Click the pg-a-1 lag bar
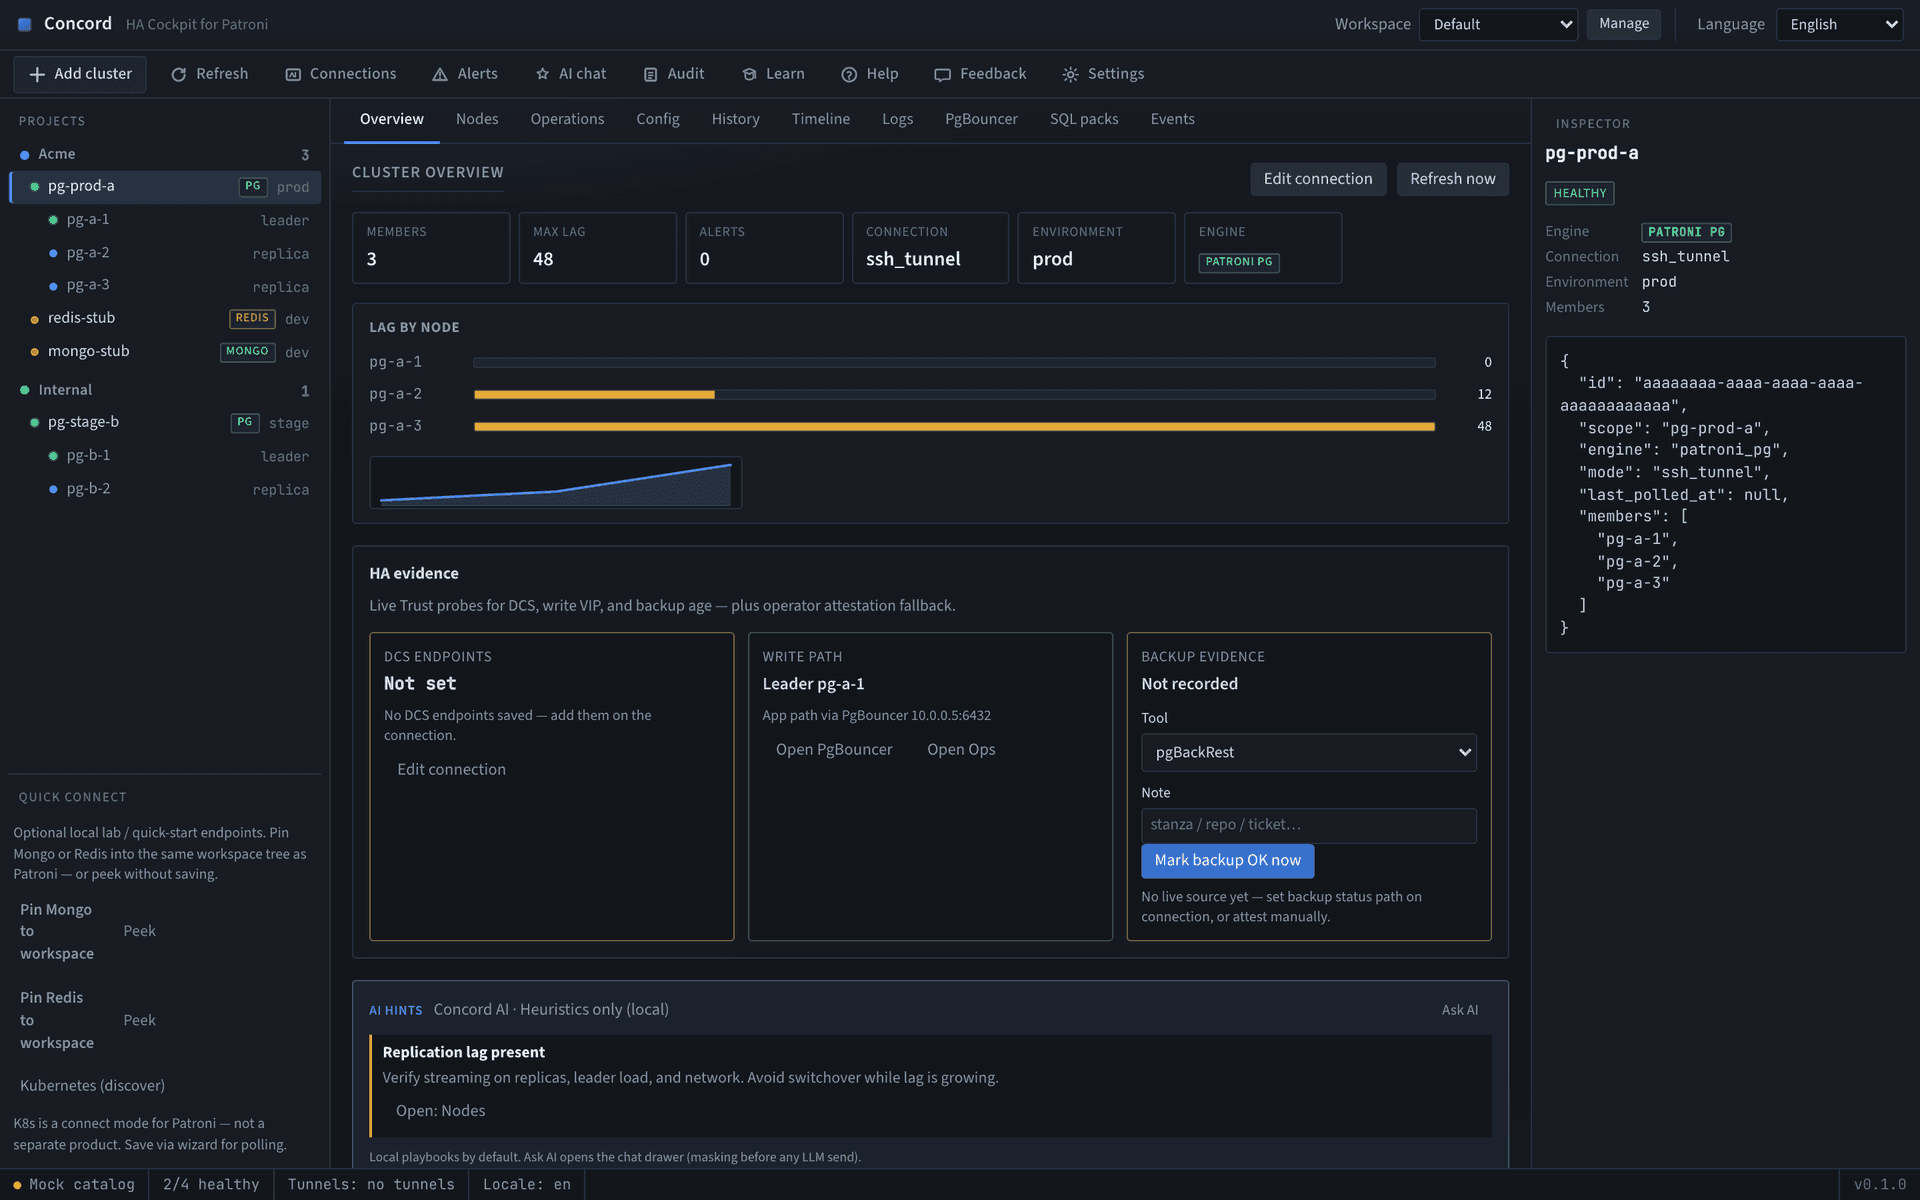Viewport: 1920px width, 1200px height. click(x=954, y=363)
